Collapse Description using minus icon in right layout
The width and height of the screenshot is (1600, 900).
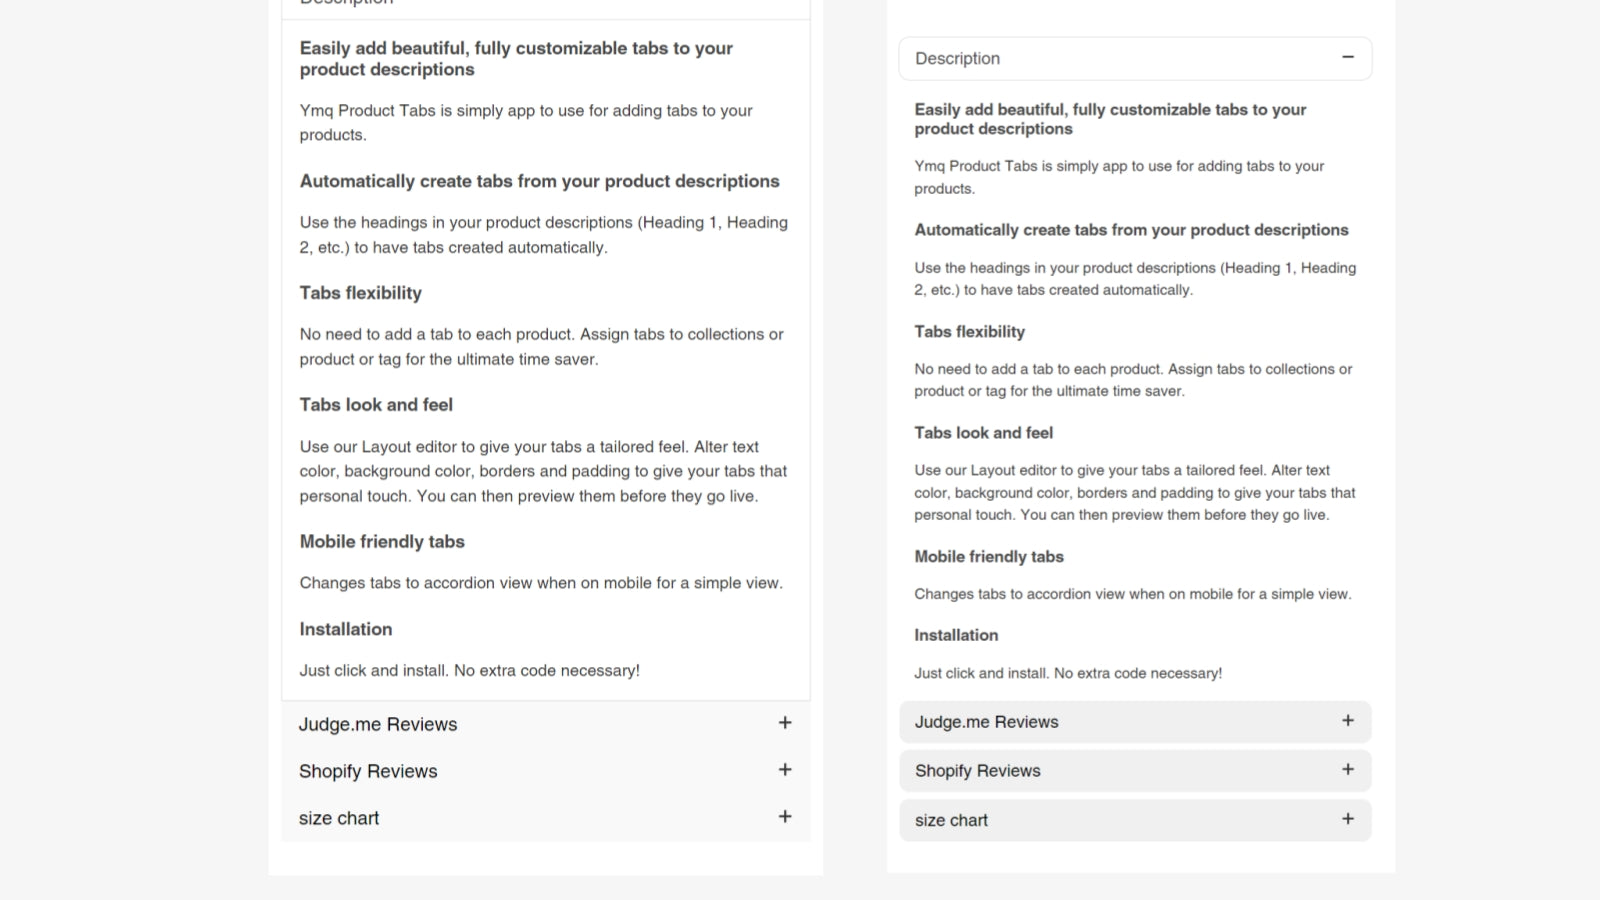pyautogui.click(x=1348, y=57)
